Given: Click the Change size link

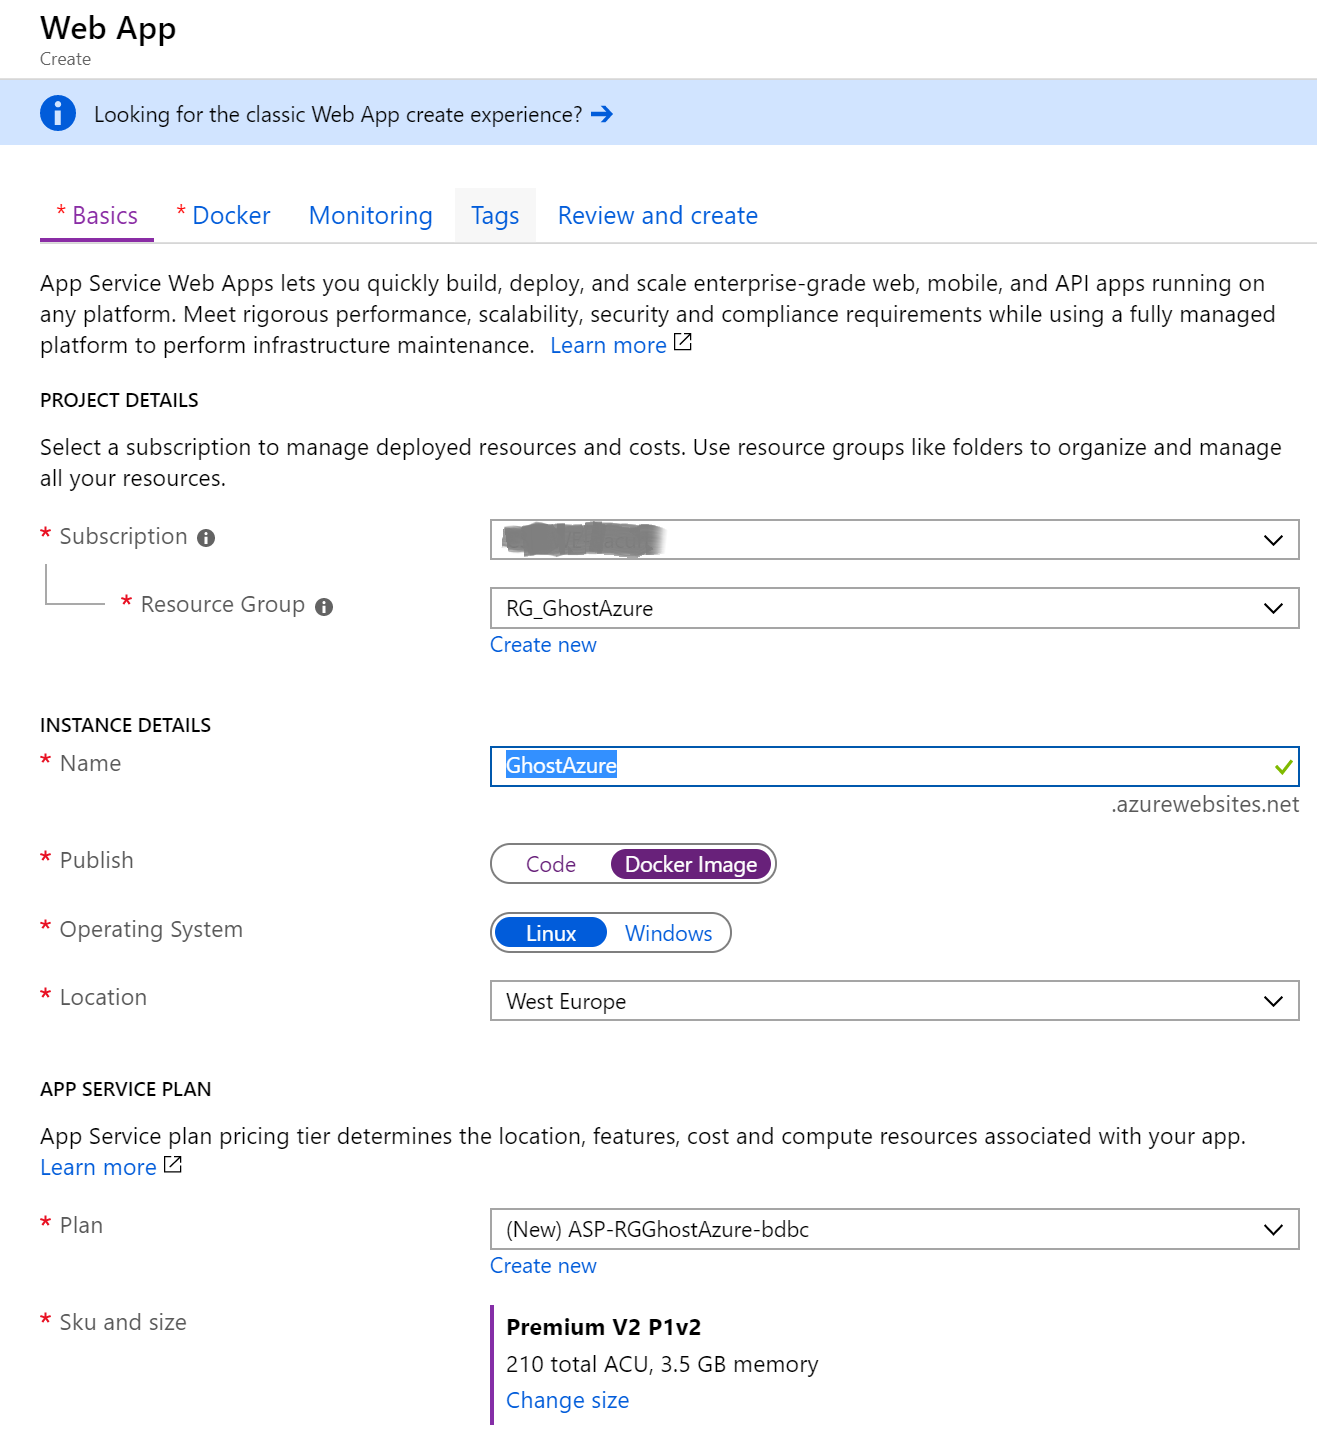Looking at the screenshot, I should [567, 1400].
